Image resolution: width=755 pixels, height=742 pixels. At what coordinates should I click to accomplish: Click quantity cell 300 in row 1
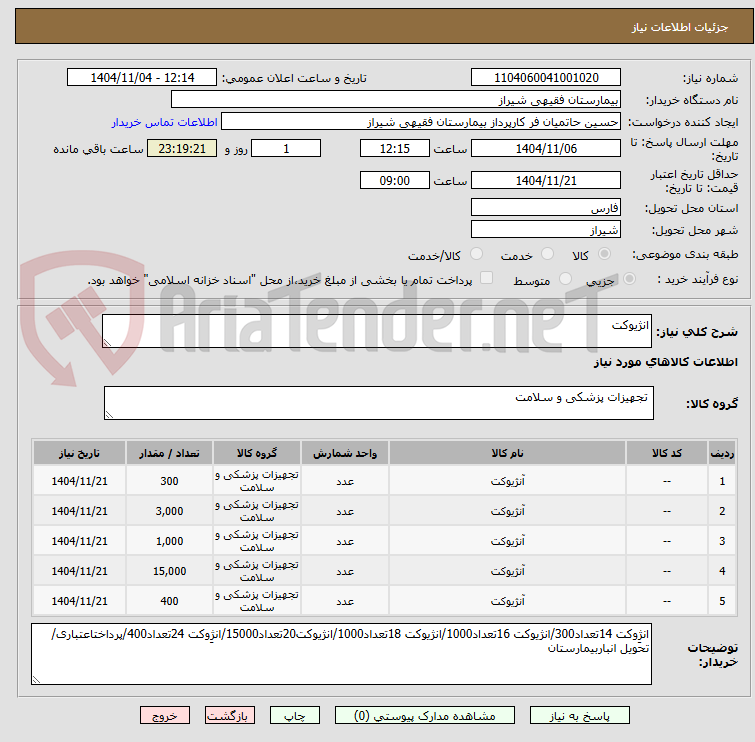tap(169, 481)
